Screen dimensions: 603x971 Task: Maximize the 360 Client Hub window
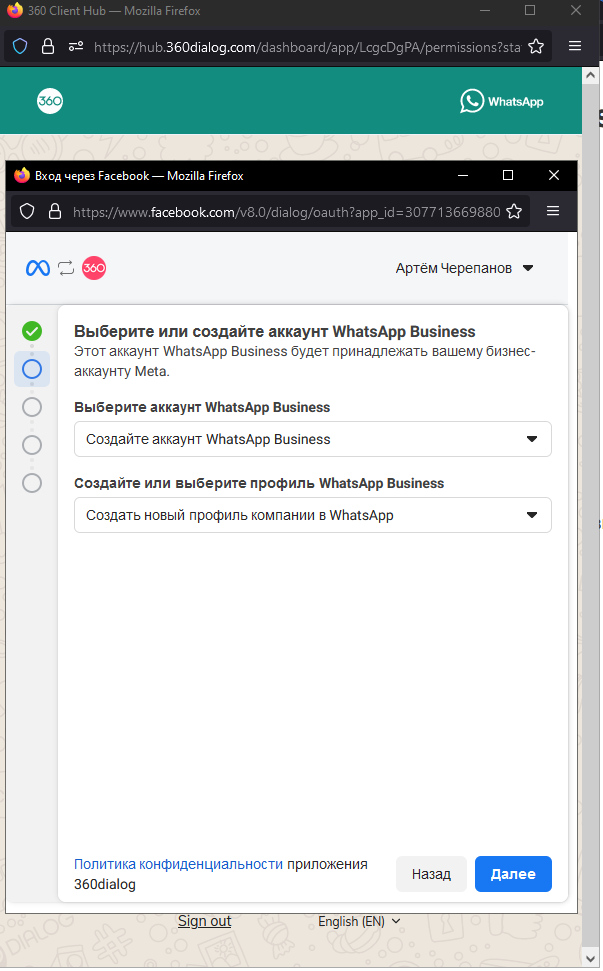coord(530,11)
